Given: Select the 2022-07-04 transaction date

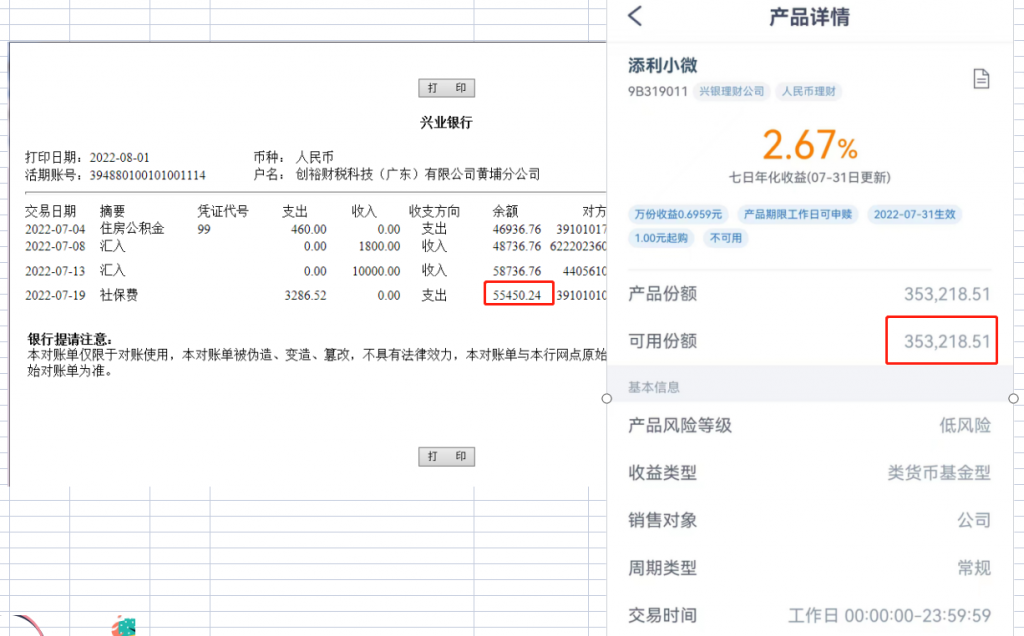Looking at the screenshot, I should tap(55, 229).
